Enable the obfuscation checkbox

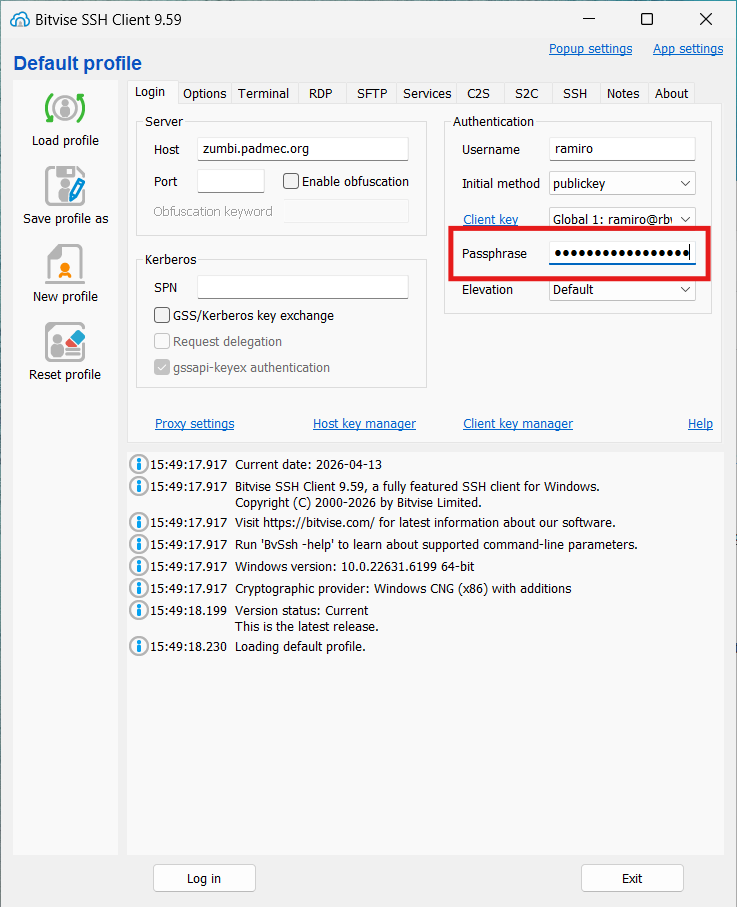point(291,181)
